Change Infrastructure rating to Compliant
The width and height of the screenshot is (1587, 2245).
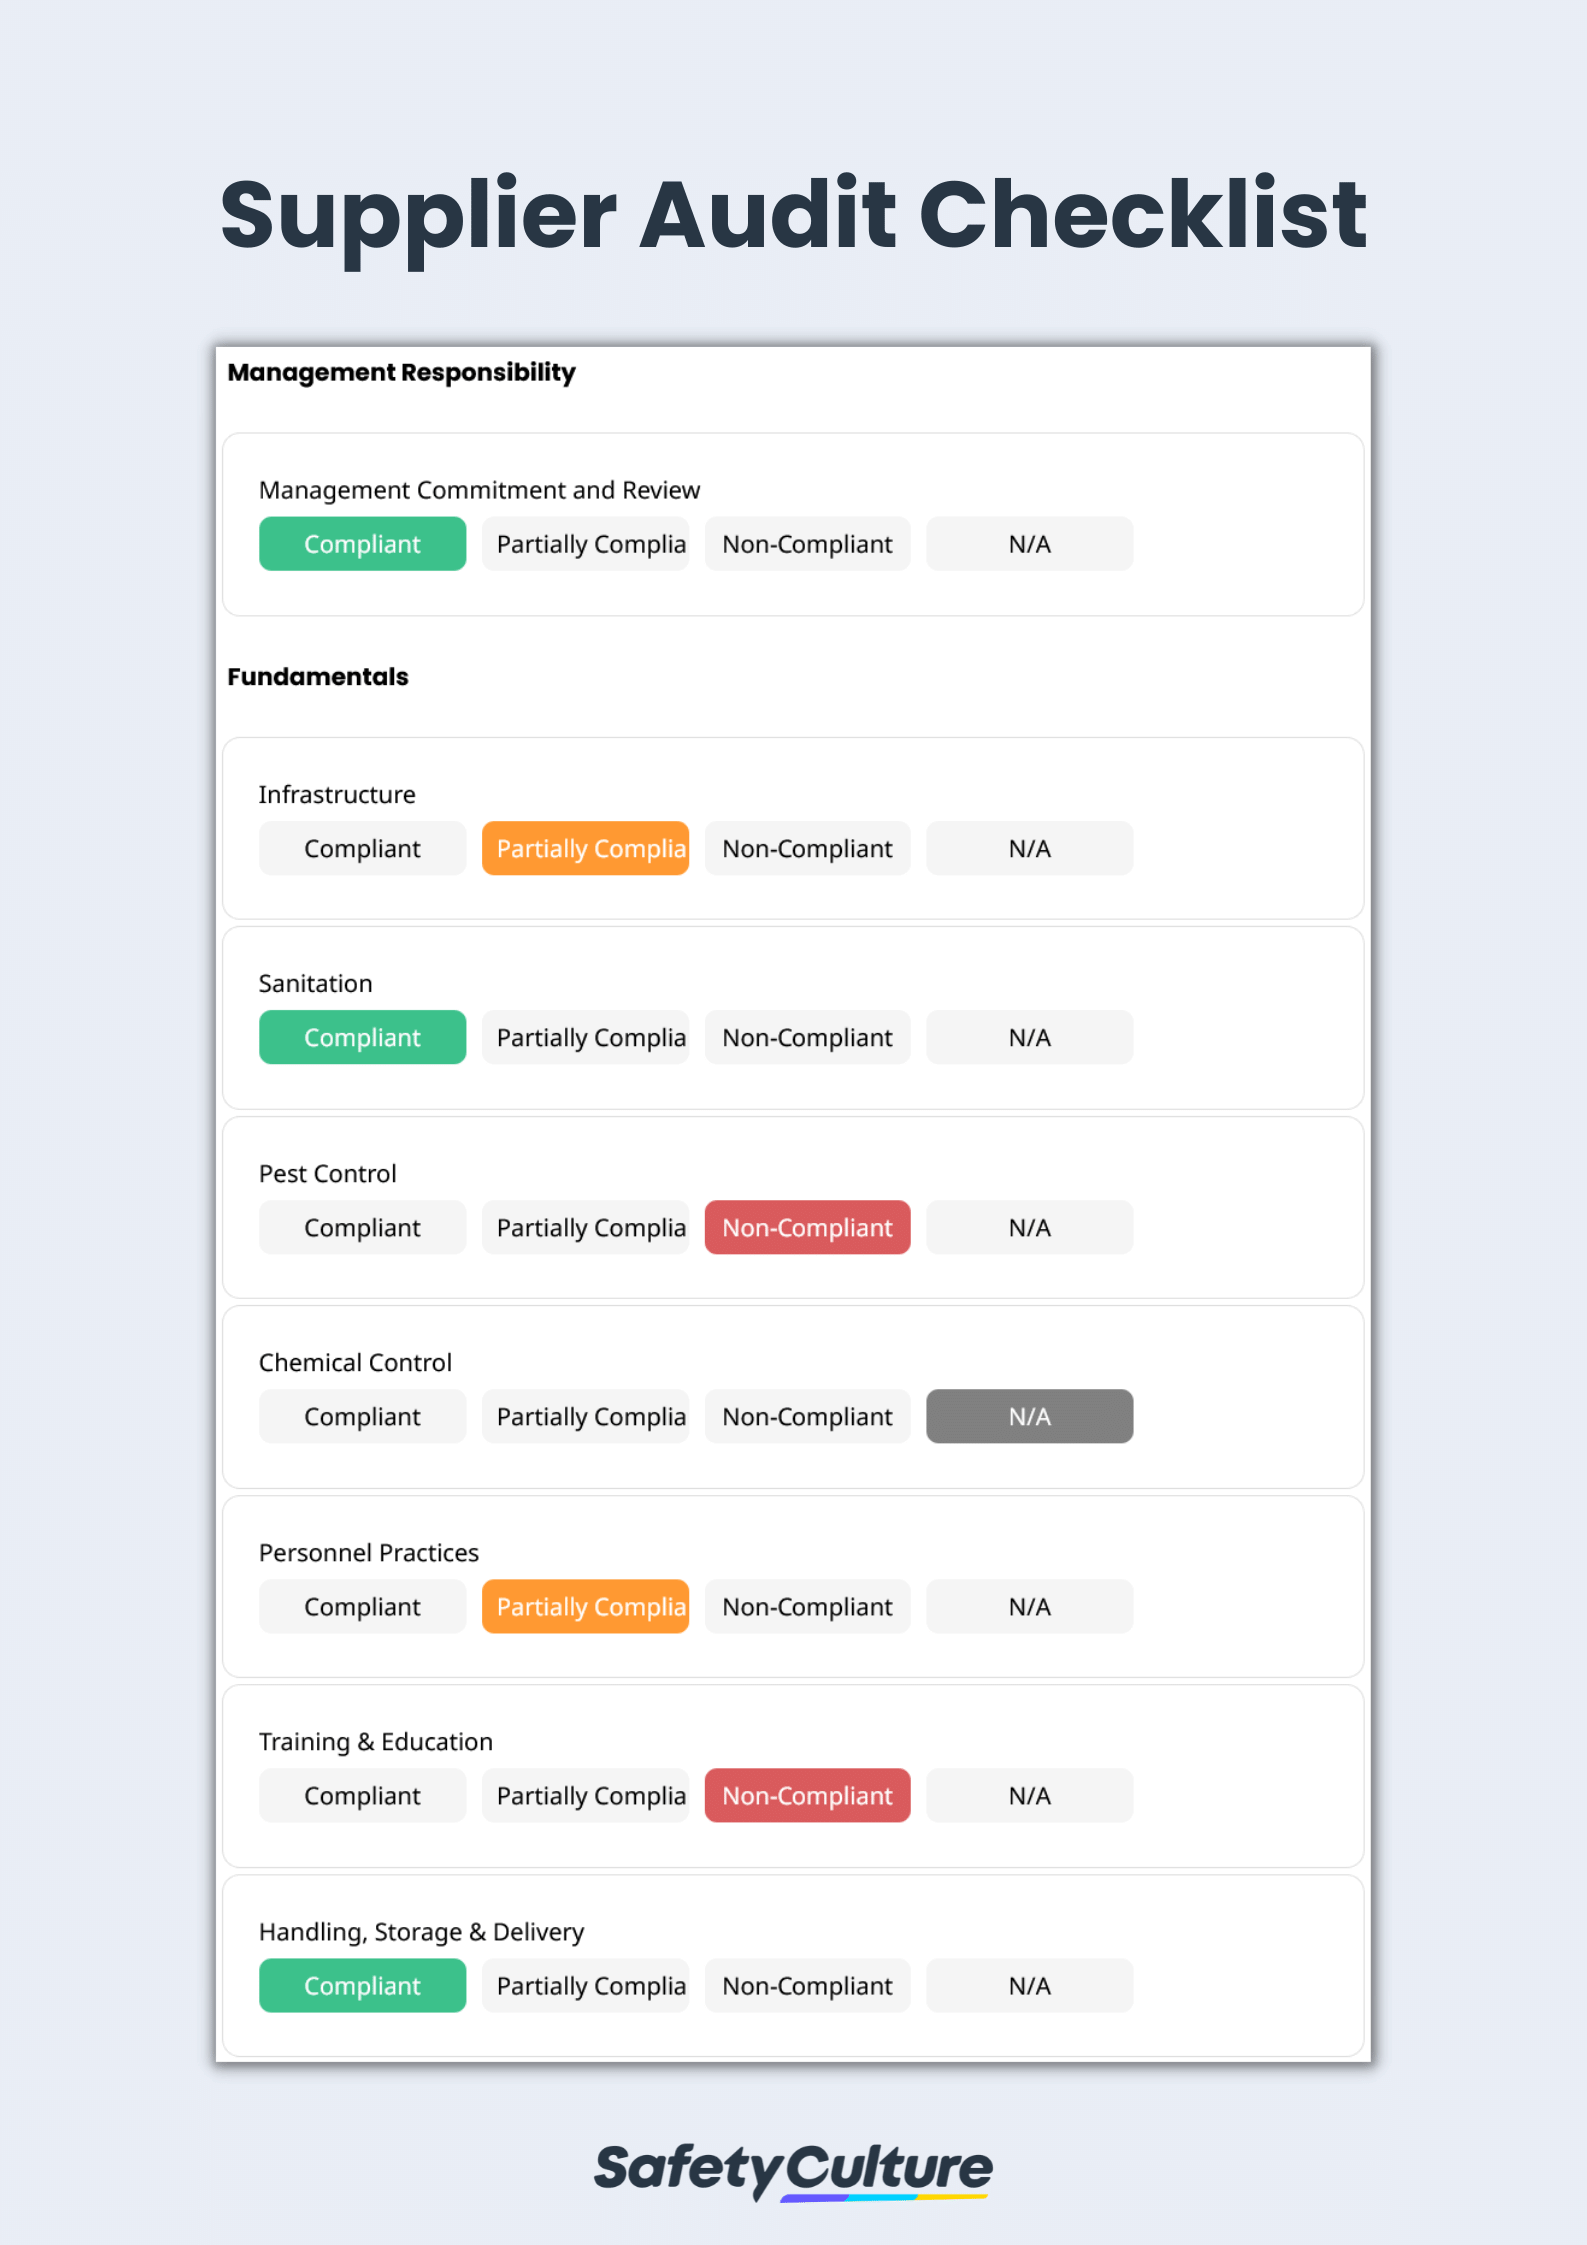pyautogui.click(x=362, y=848)
